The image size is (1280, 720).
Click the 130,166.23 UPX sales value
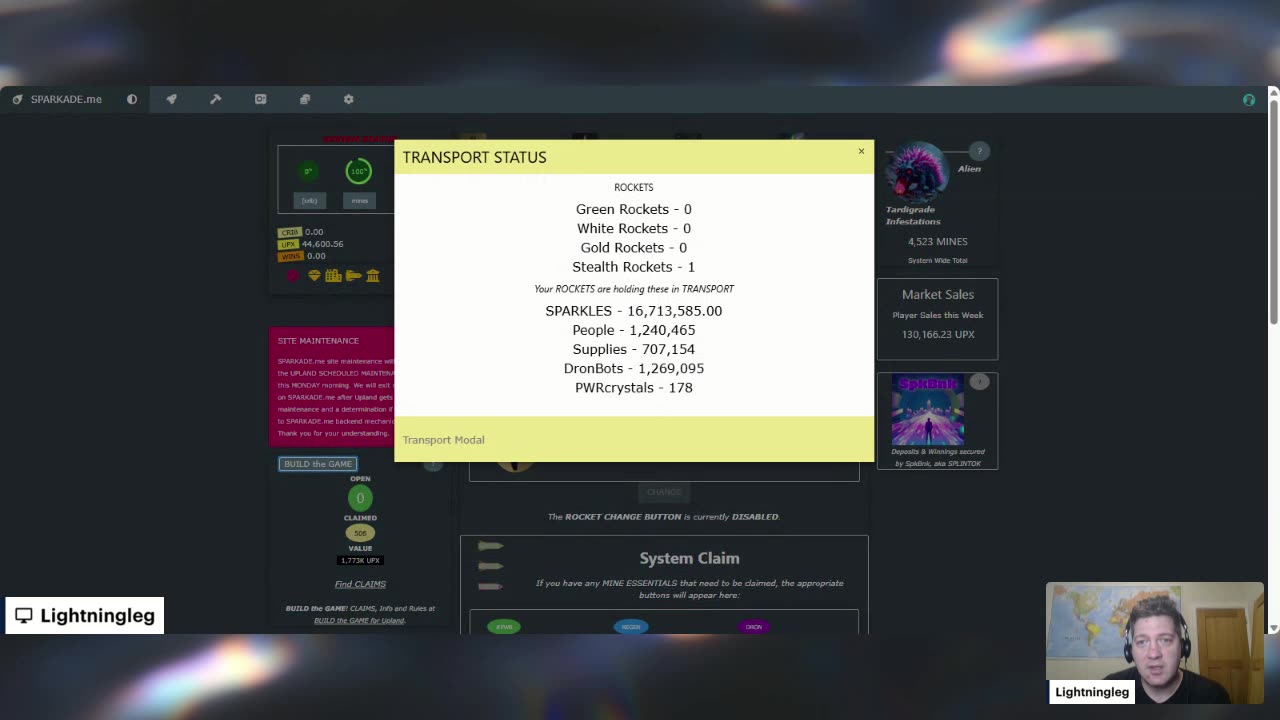938,335
